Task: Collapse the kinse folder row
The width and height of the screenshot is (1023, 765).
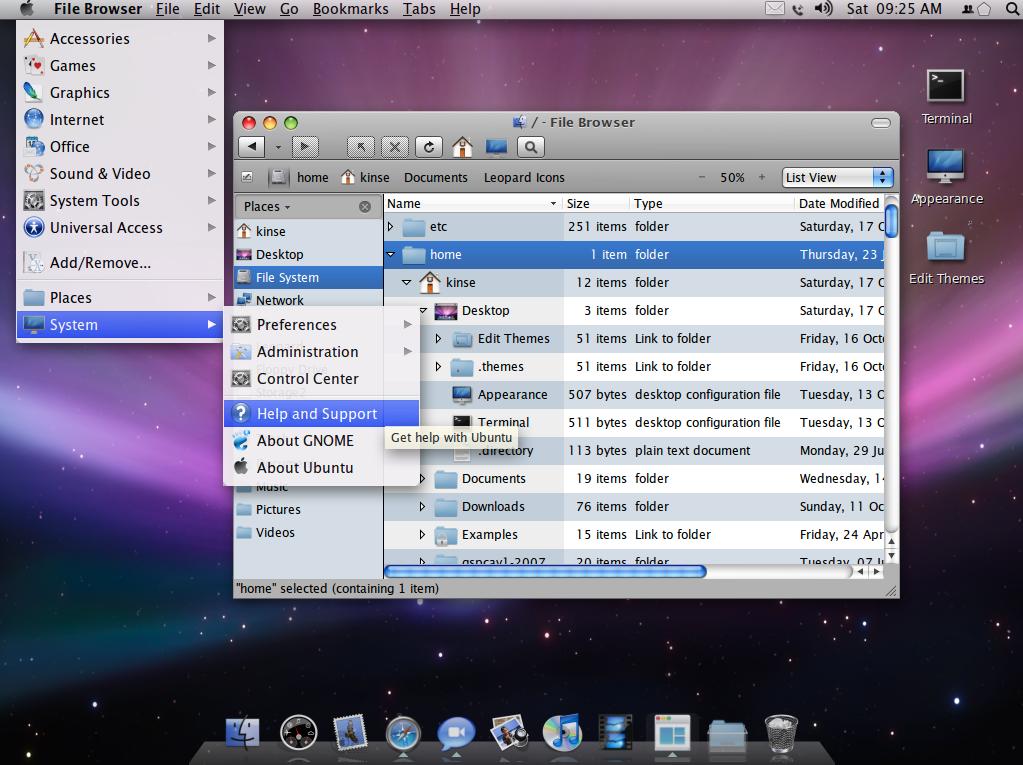Action: tap(406, 282)
